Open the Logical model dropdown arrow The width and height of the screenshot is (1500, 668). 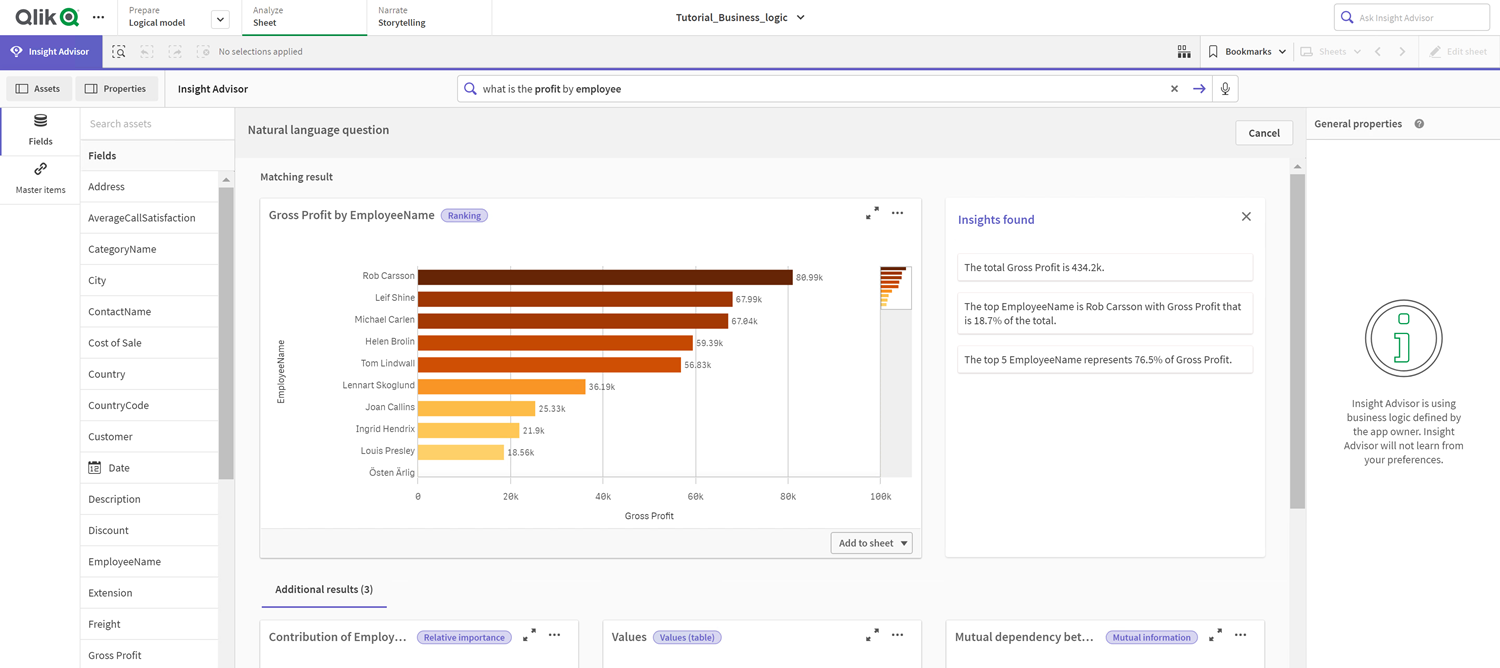coord(219,17)
